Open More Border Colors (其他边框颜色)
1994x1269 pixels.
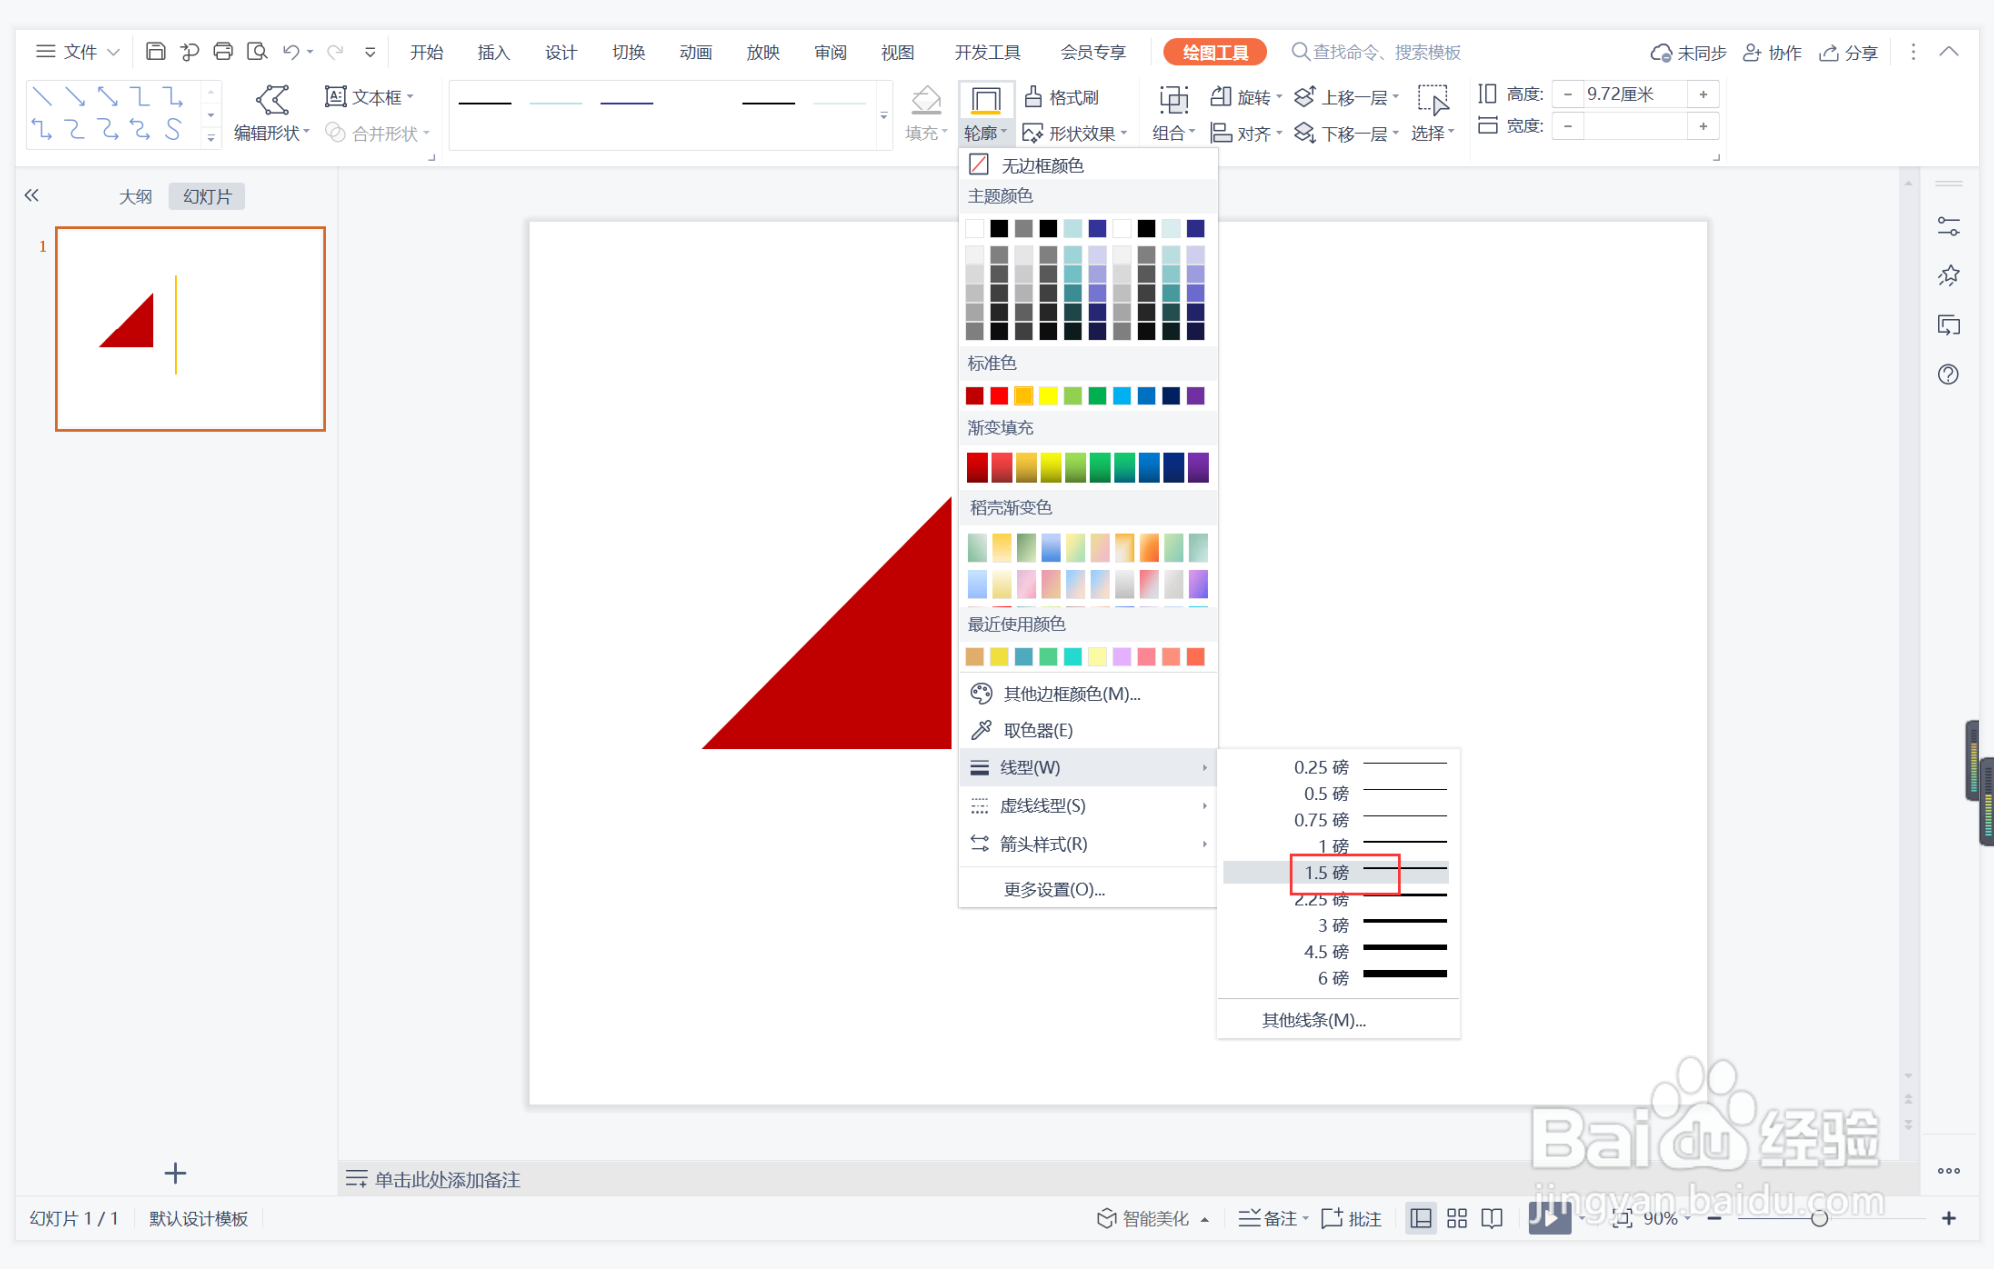click(x=1088, y=693)
